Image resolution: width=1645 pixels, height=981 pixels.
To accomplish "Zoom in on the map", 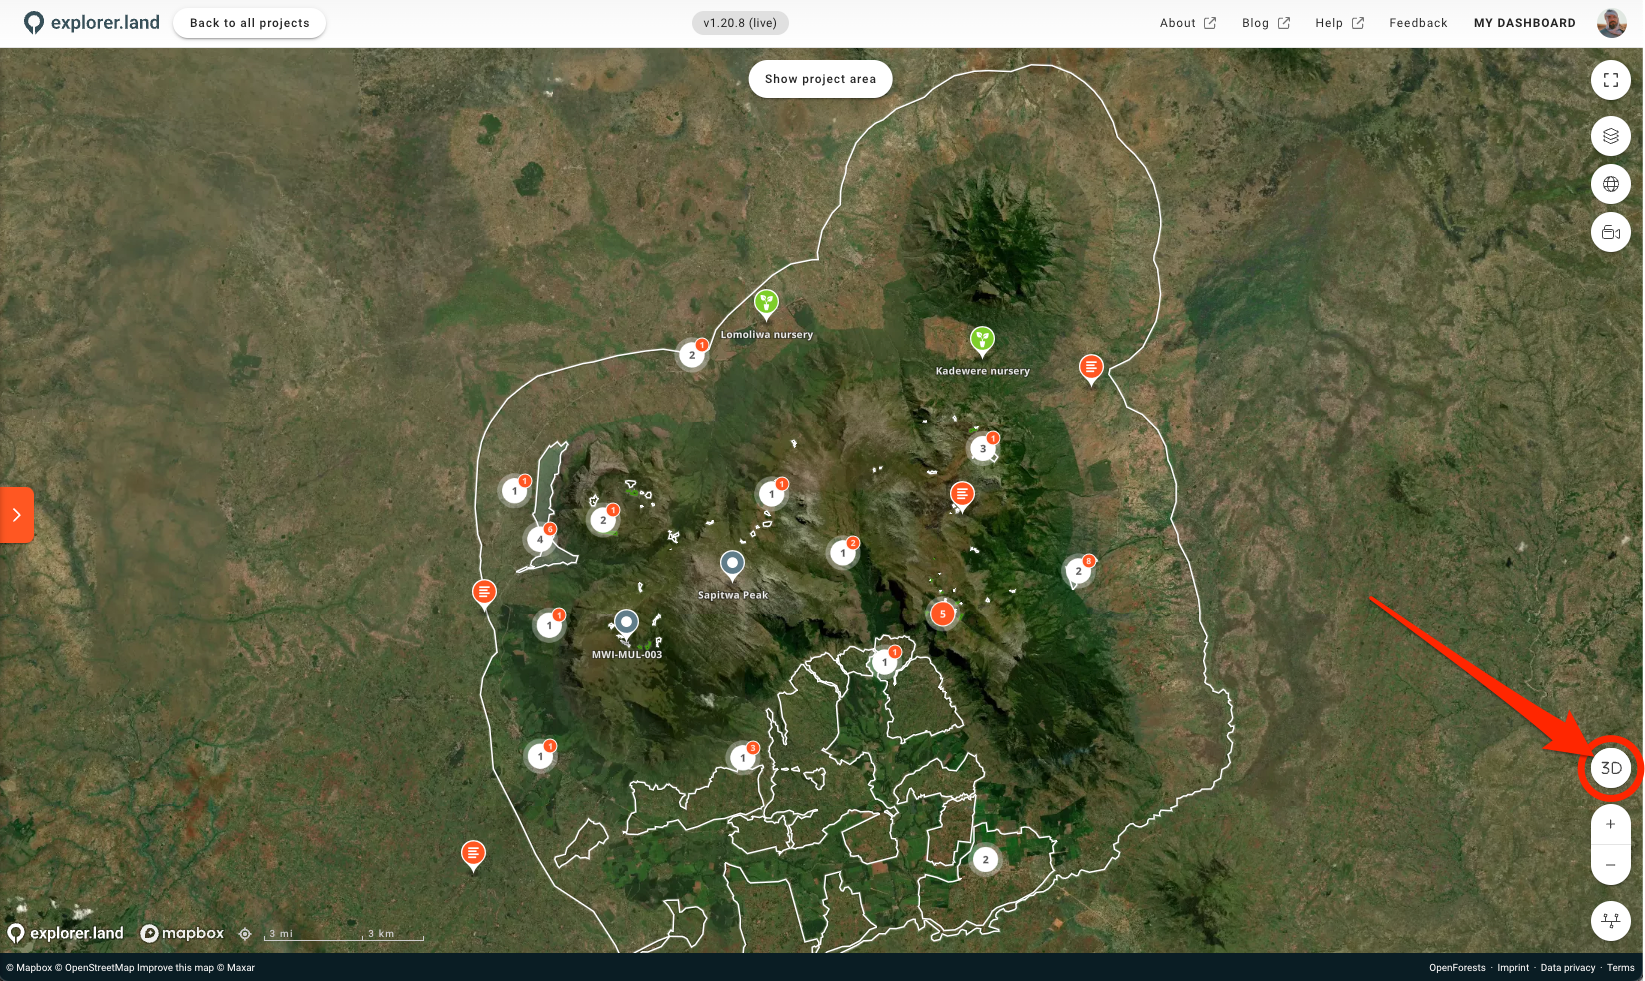I will coord(1610,825).
